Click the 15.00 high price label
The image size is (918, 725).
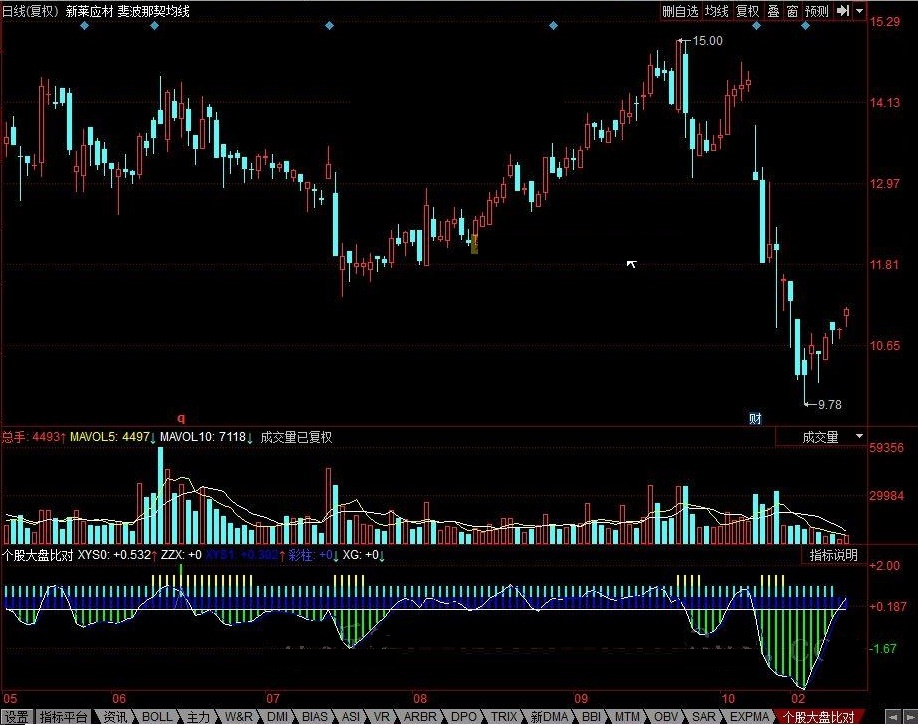coord(707,40)
